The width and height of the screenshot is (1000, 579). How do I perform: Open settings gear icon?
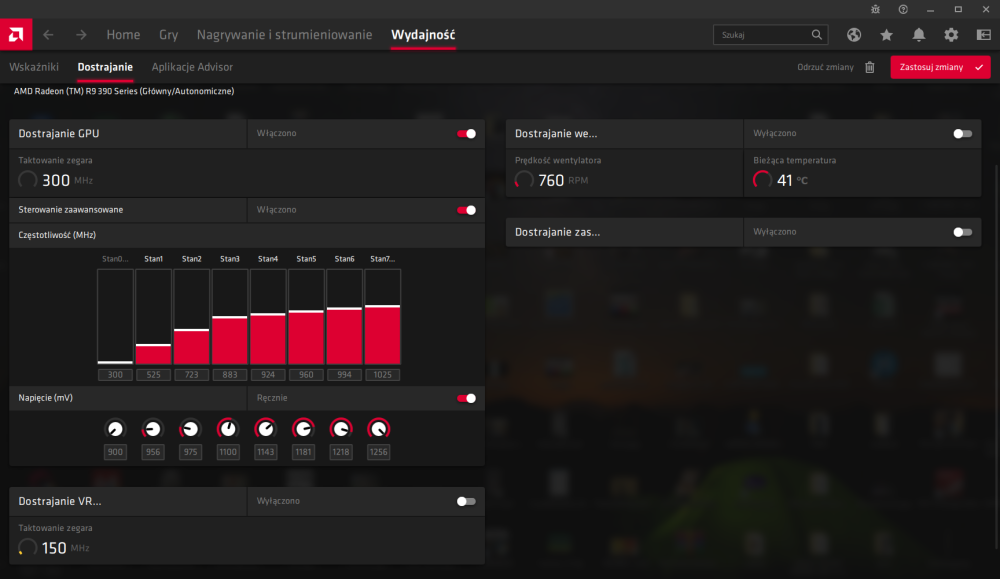point(951,35)
